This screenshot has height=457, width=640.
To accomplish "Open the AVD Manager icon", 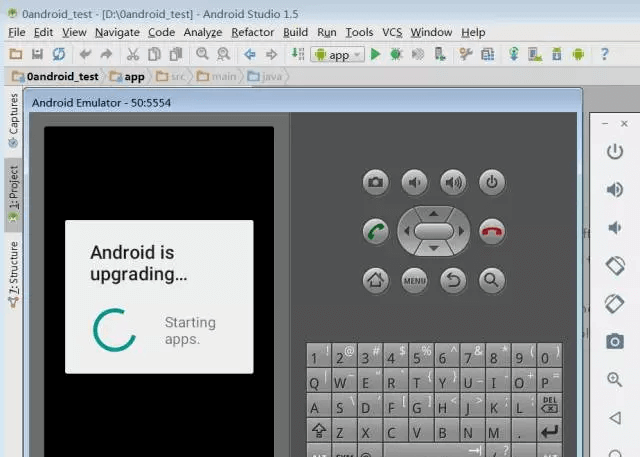I will 535,54.
